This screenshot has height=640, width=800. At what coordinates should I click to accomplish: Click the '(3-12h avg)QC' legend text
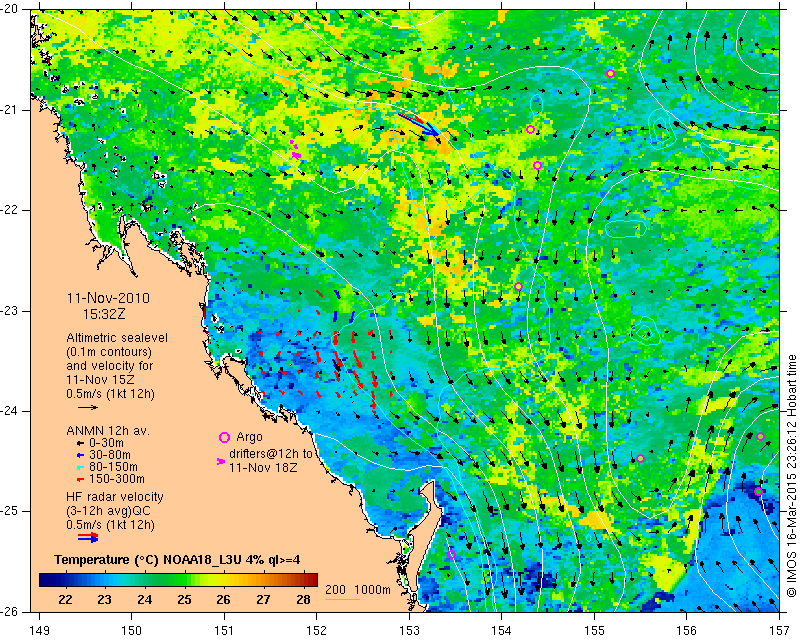click(108, 511)
